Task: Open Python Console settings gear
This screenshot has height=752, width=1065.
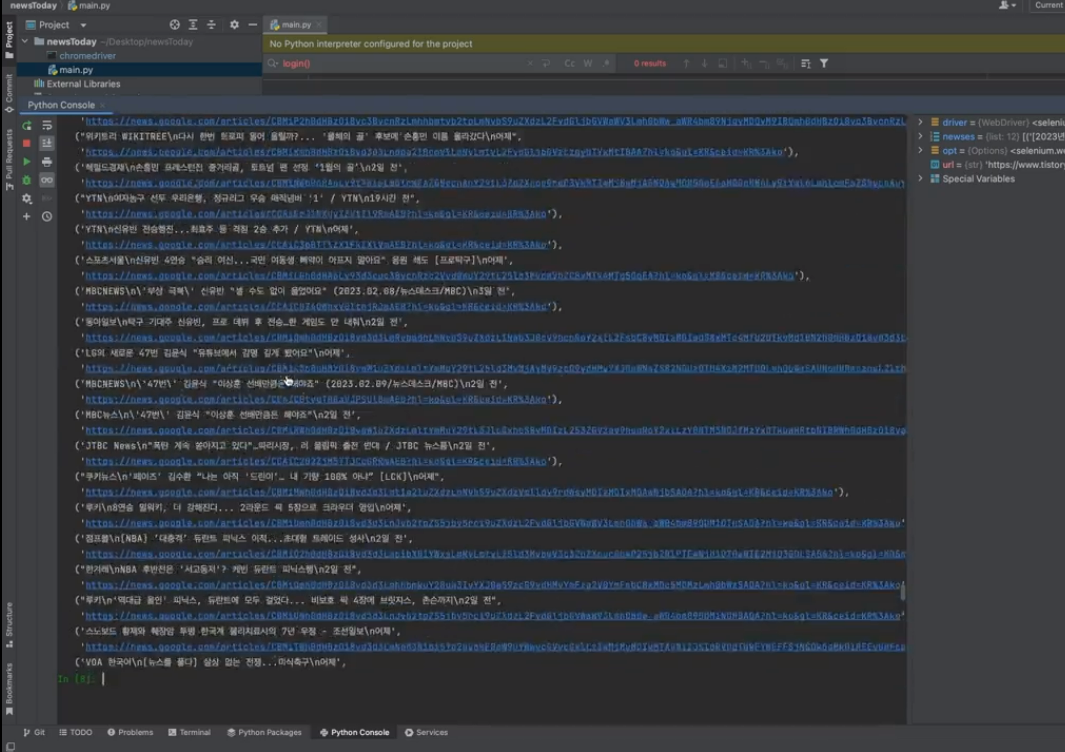Action: click(x=26, y=198)
